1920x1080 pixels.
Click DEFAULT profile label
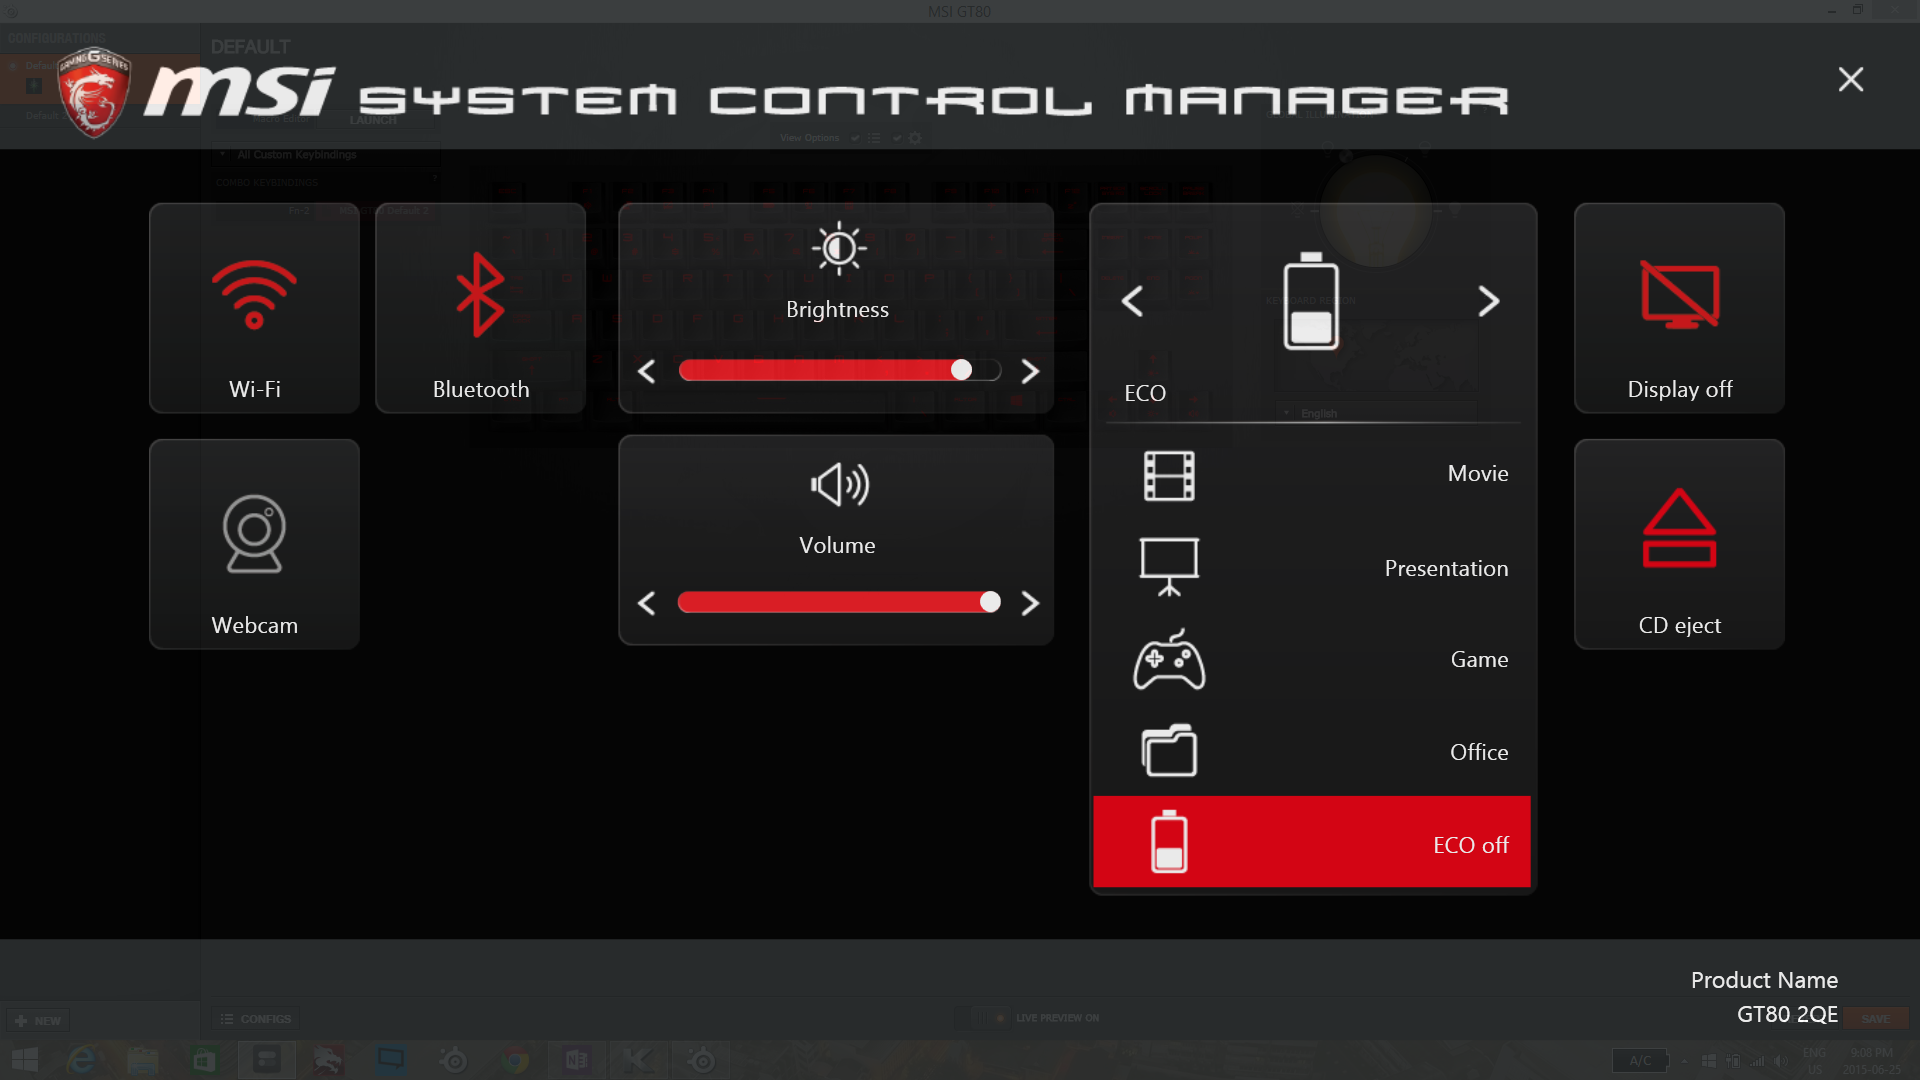pos(249,45)
